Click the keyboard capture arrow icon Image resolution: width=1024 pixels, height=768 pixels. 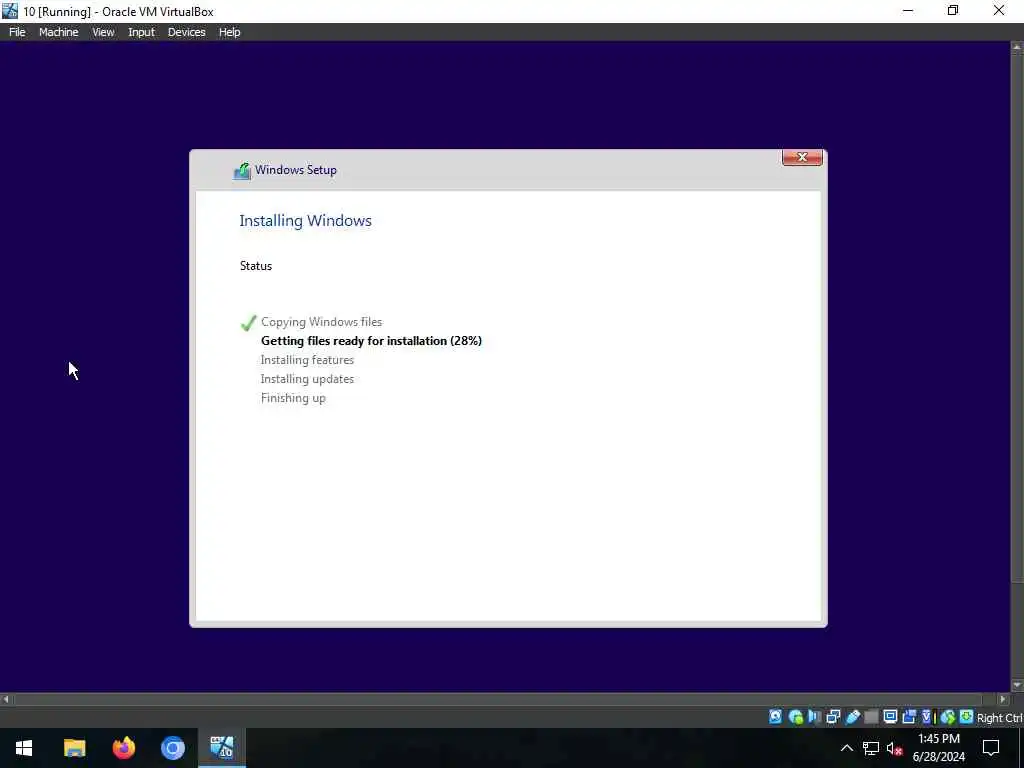coord(966,717)
